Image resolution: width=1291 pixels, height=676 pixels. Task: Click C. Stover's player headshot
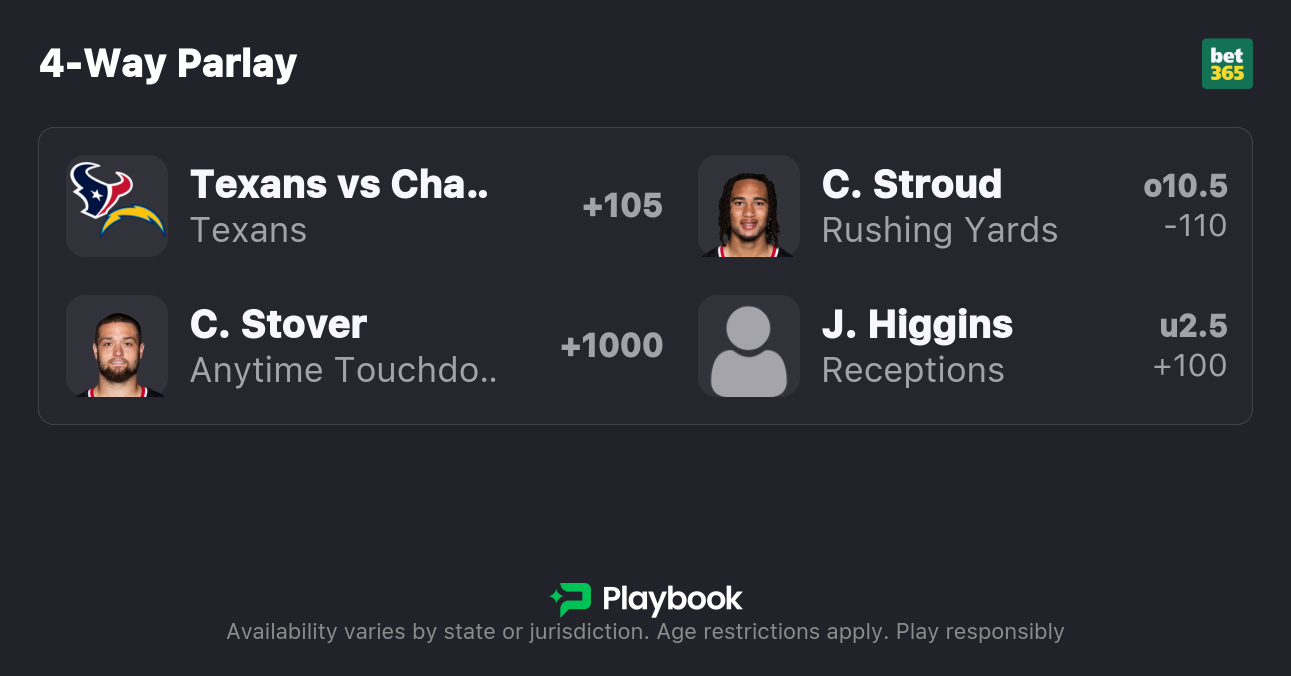tap(117, 346)
